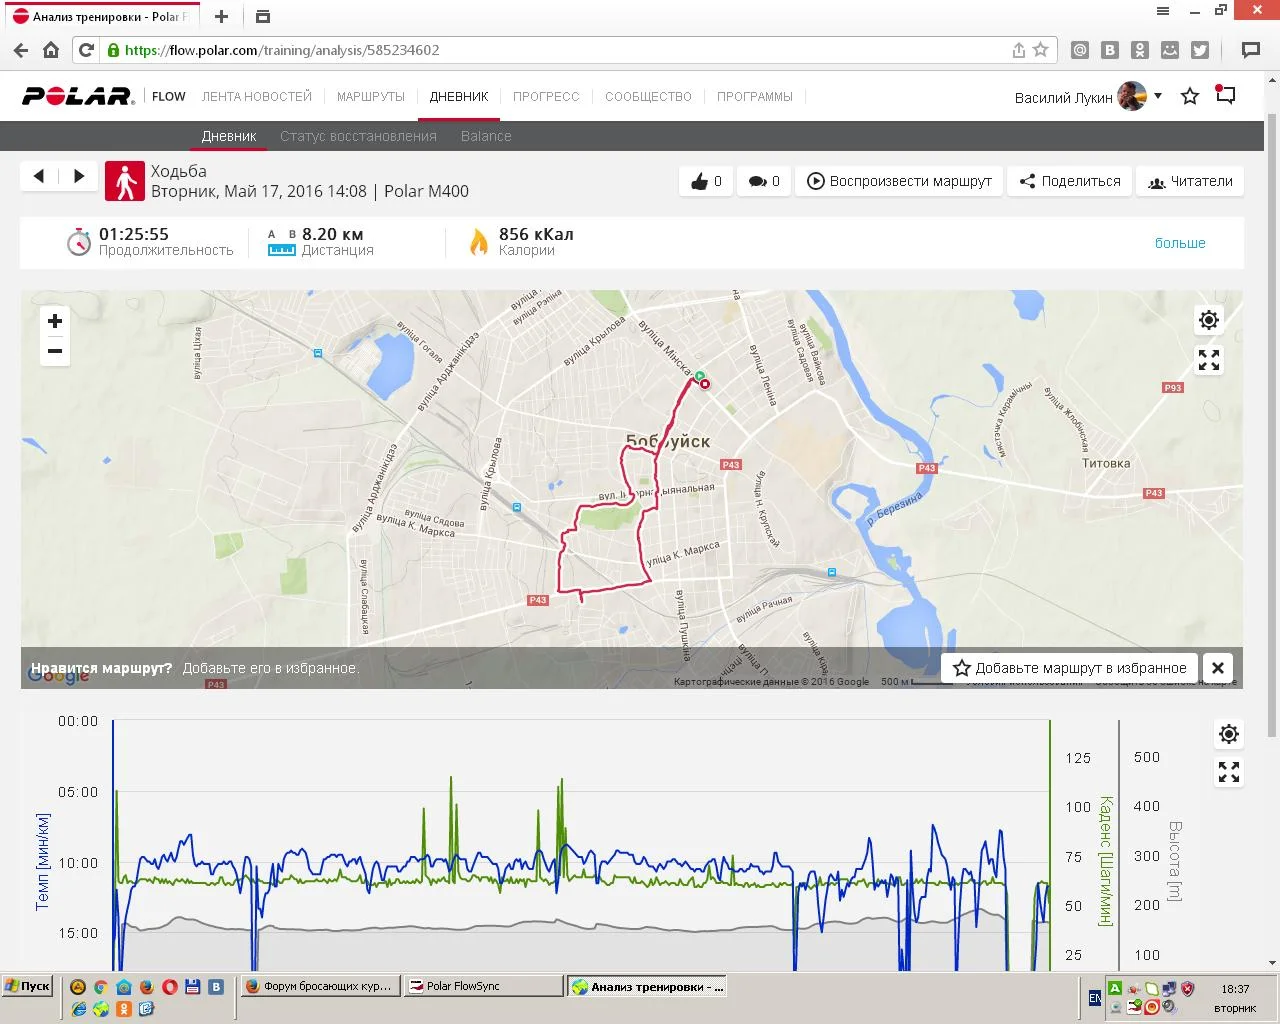Open map settings gear
1280x1024 pixels.
1209,320
